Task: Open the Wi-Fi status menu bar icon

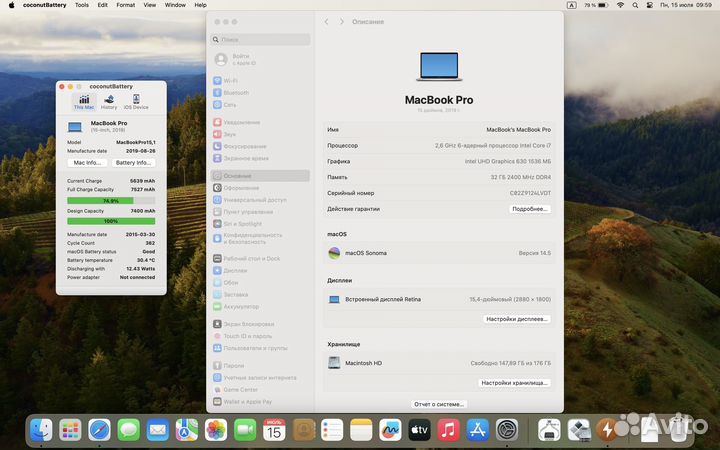Action: 620,5
